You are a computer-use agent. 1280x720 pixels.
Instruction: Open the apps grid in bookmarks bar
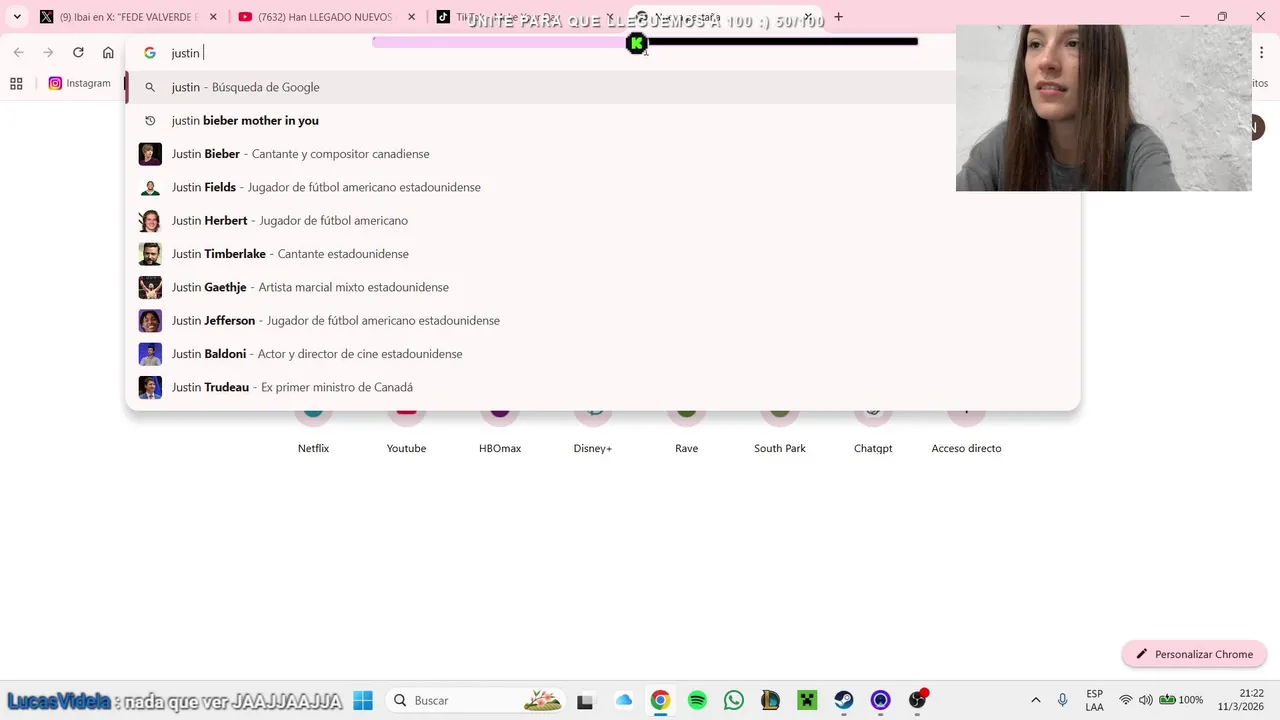point(16,84)
